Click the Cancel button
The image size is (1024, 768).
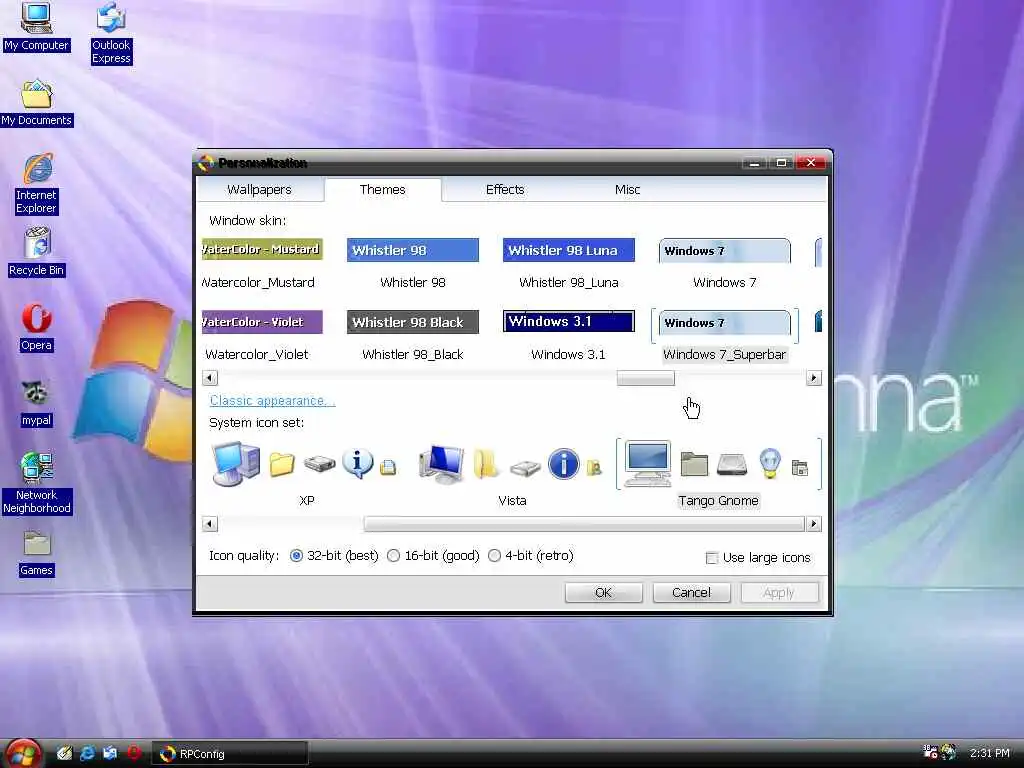(x=691, y=592)
